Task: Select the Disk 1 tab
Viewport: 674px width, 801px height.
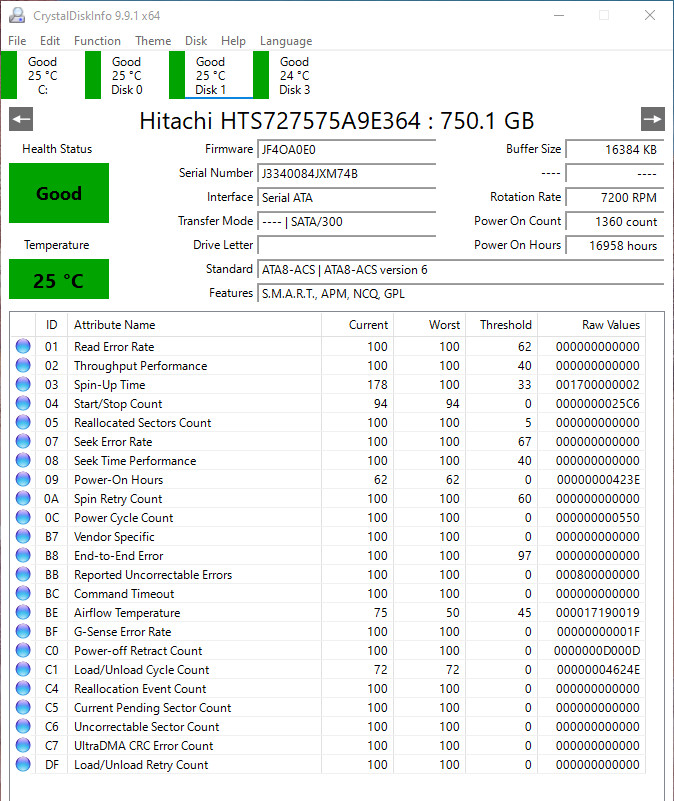Action: 211,75
